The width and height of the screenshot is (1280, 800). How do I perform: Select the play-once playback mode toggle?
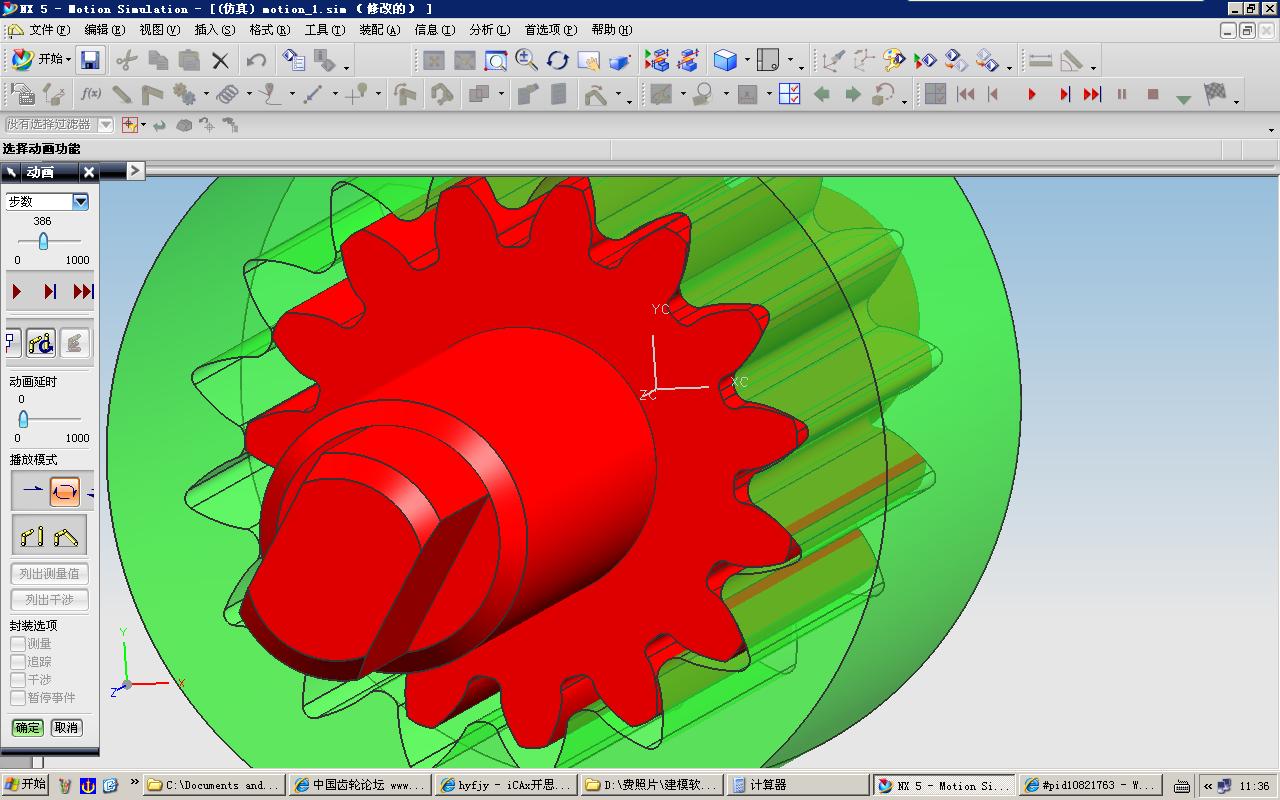pyautogui.click(x=31, y=491)
